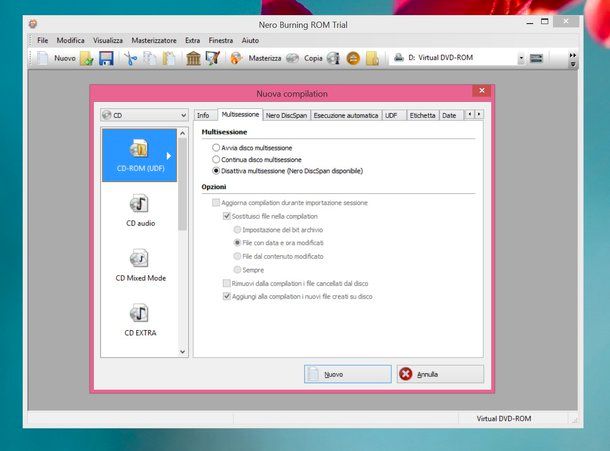Switch to the Etichetta tab
610x451 pixels.
point(422,115)
